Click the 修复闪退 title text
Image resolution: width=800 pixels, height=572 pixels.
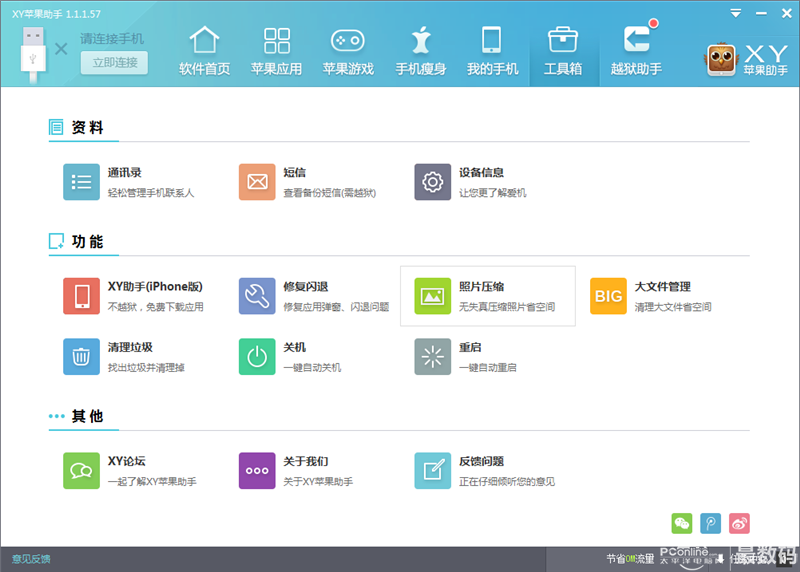pyautogui.click(x=306, y=287)
